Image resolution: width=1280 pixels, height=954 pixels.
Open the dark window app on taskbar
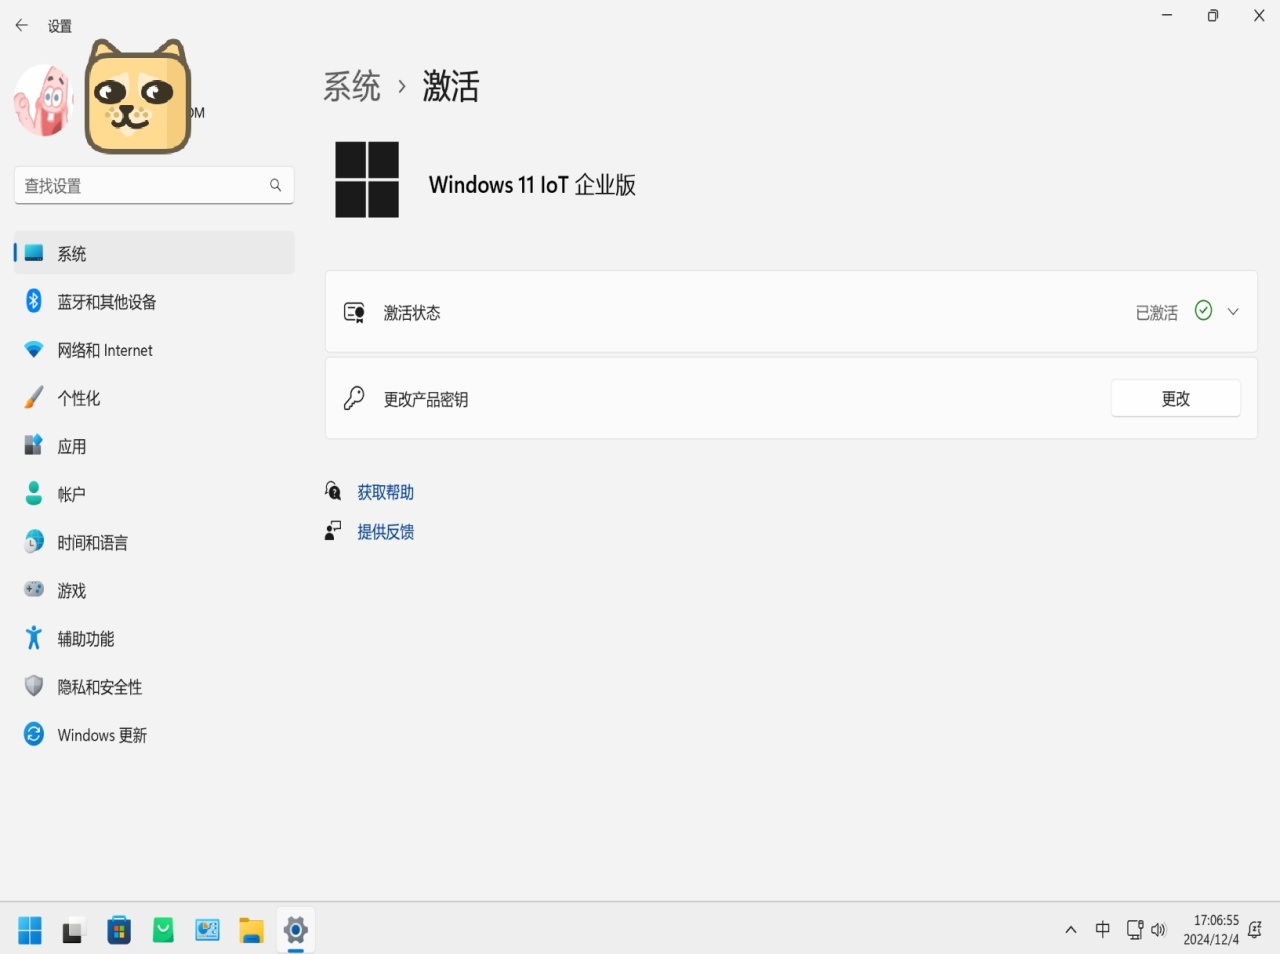74,931
